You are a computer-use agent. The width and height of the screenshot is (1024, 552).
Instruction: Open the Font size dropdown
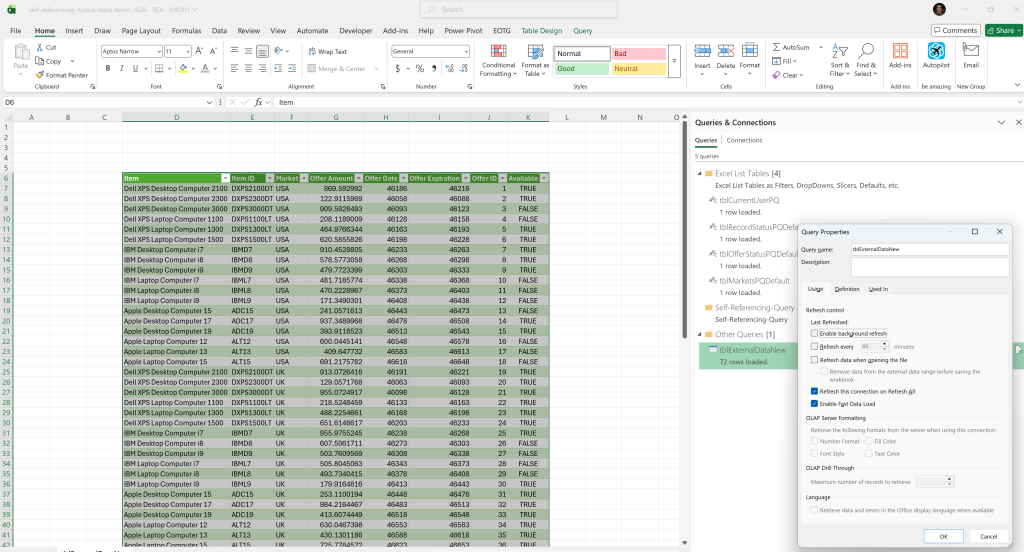(188, 51)
